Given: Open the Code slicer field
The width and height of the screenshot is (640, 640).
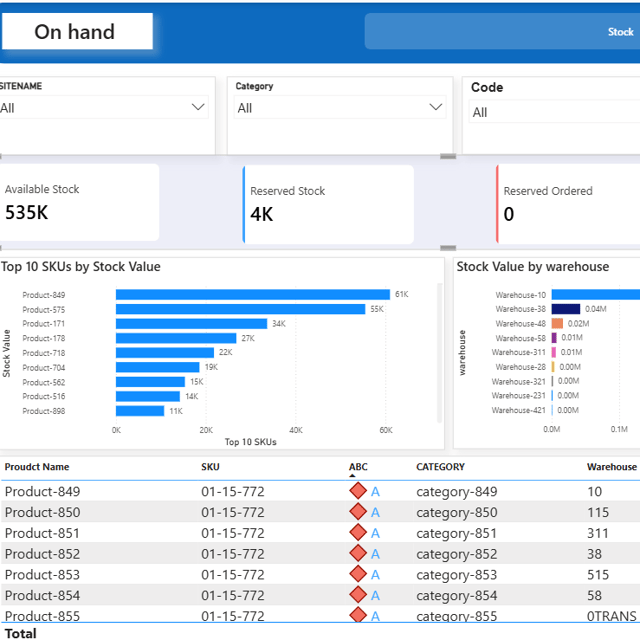Looking at the screenshot, I should tap(554, 112).
